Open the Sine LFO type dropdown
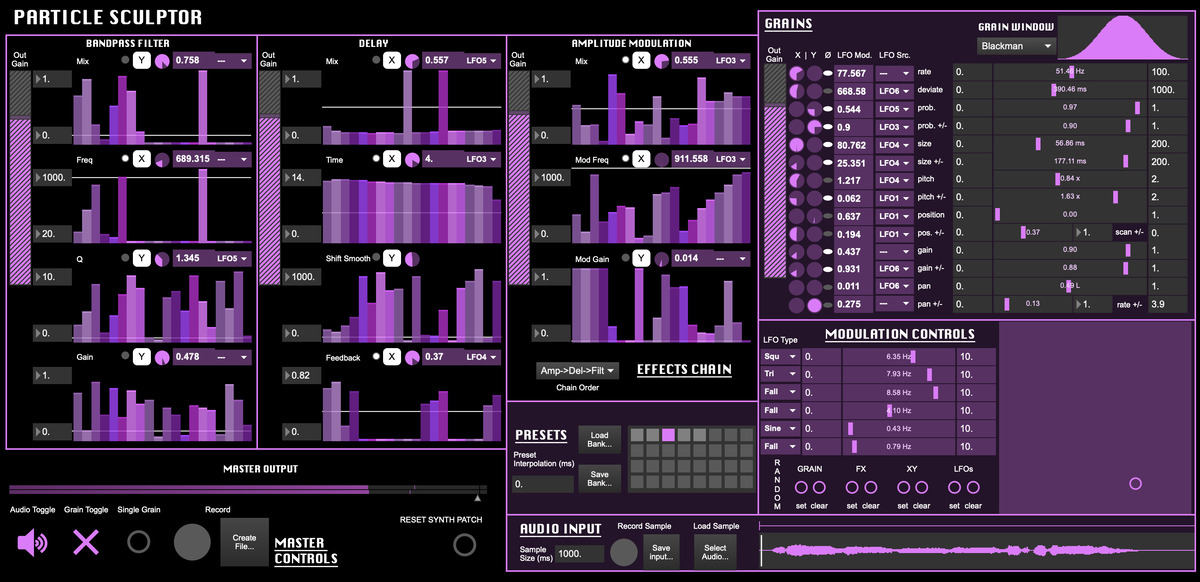 (x=780, y=428)
